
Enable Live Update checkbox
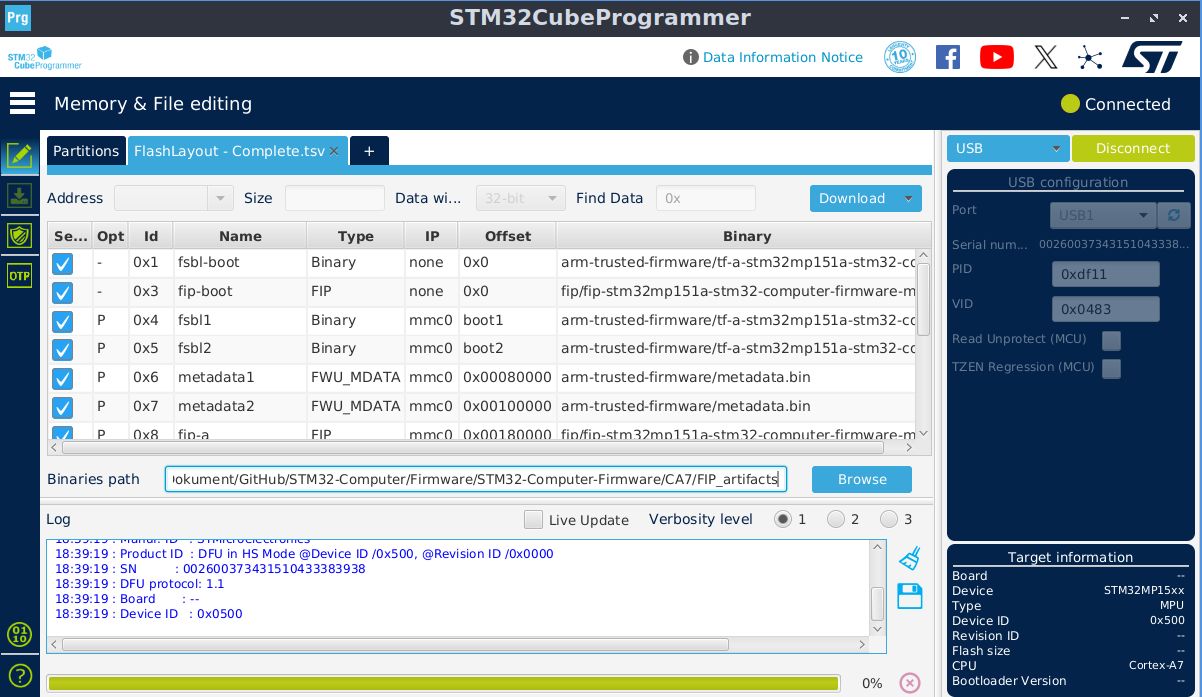533,519
